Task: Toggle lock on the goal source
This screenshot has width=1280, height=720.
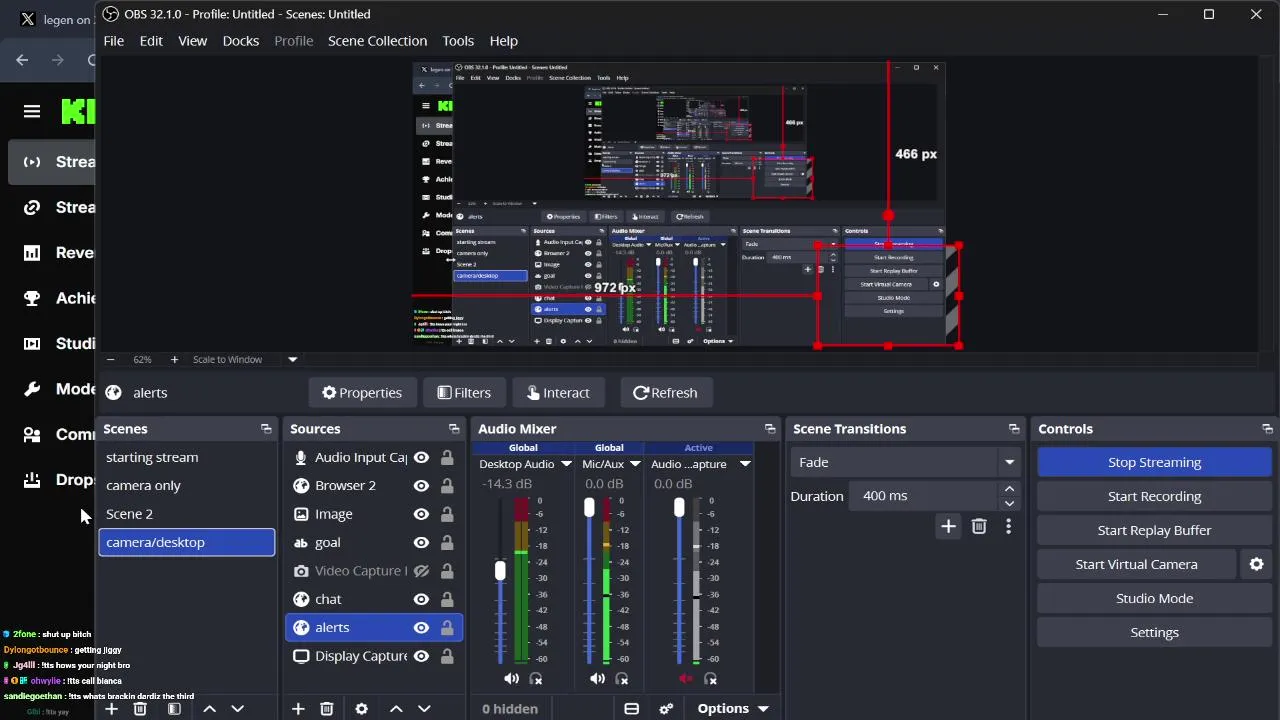Action: pyautogui.click(x=447, y=542)
